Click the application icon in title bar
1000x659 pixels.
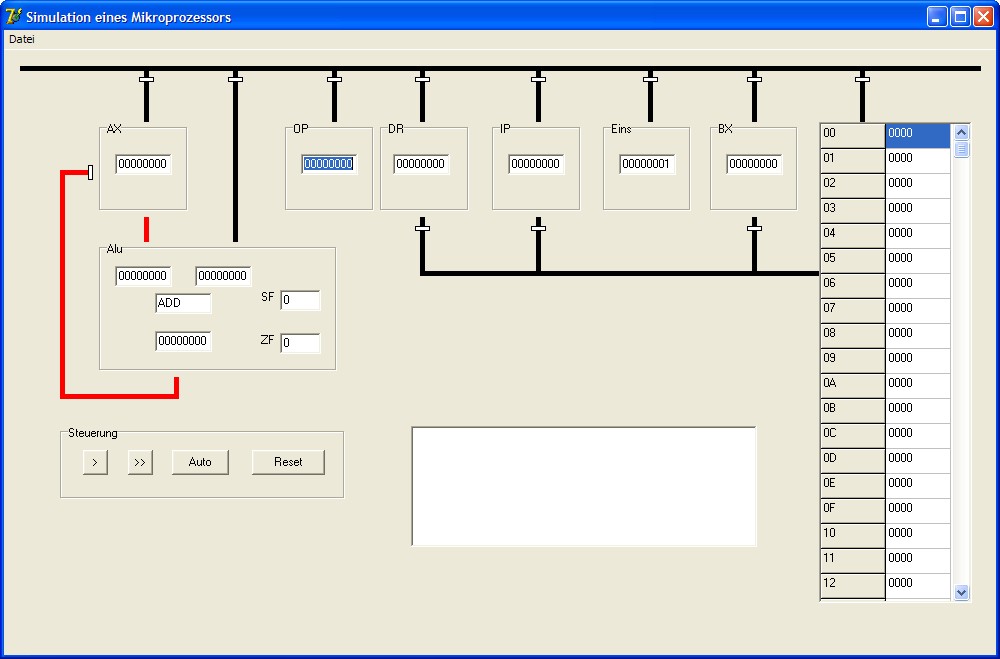pos(13,17)
